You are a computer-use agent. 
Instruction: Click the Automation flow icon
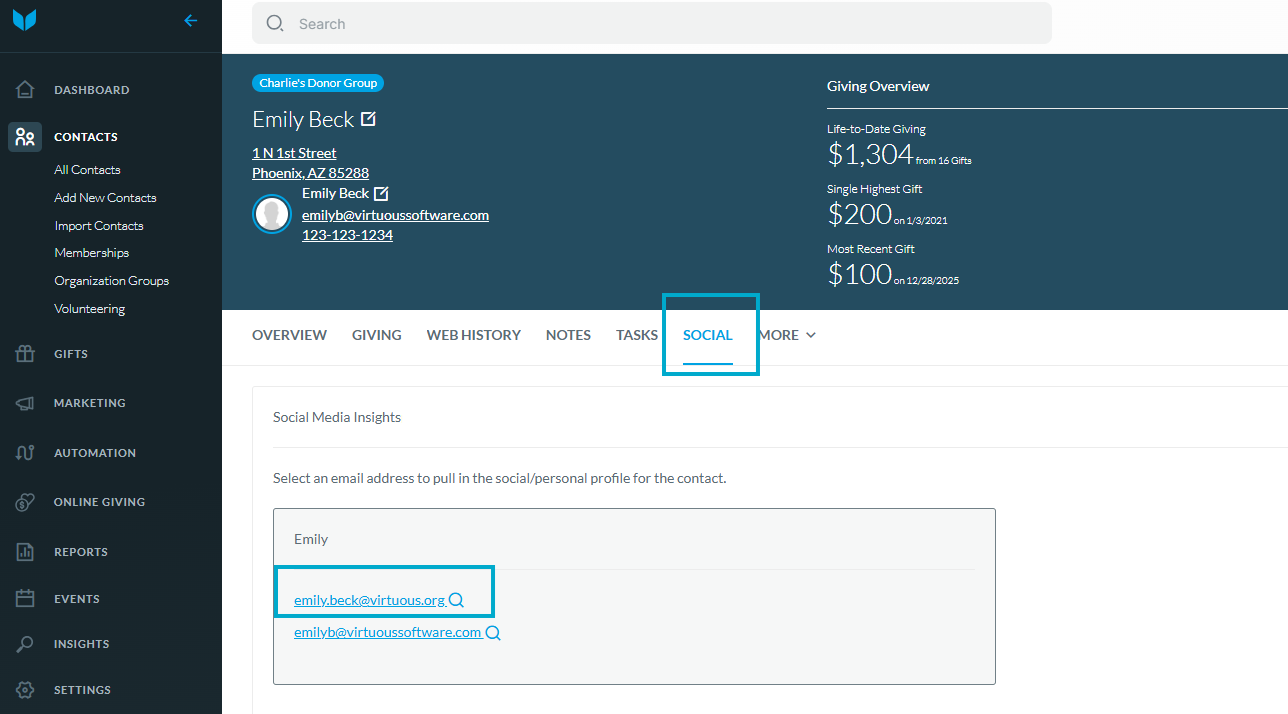(x=25, y=453)
